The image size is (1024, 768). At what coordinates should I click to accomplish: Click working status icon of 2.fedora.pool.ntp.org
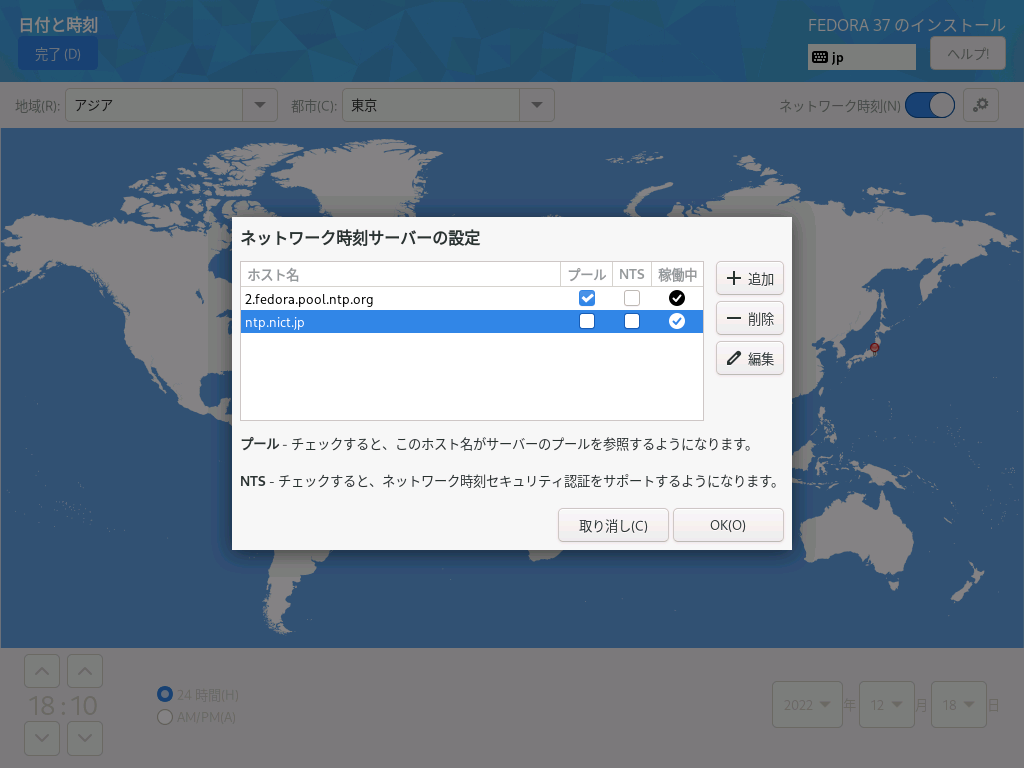(677, 298)
